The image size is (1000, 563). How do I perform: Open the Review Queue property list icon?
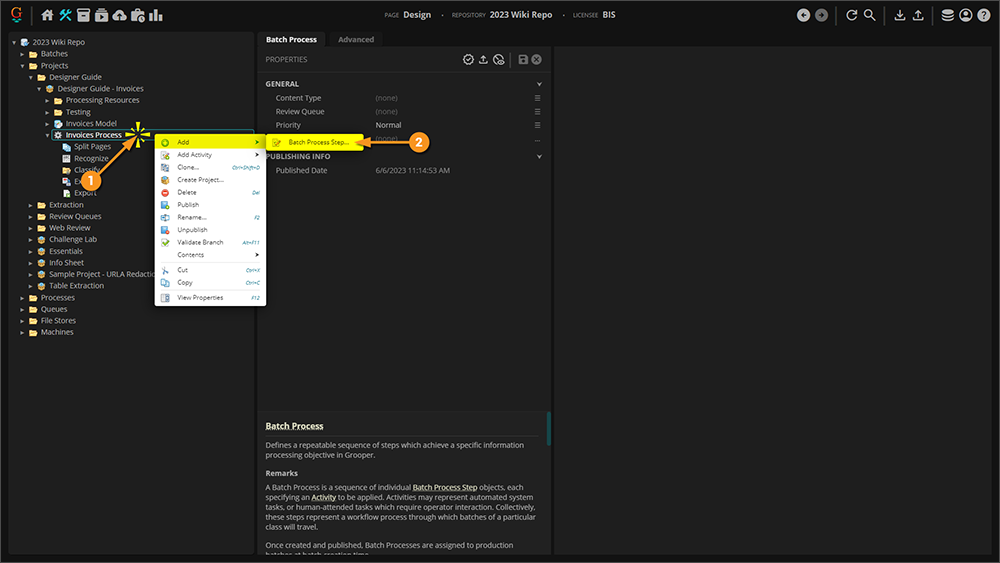(x=538, y=112)
